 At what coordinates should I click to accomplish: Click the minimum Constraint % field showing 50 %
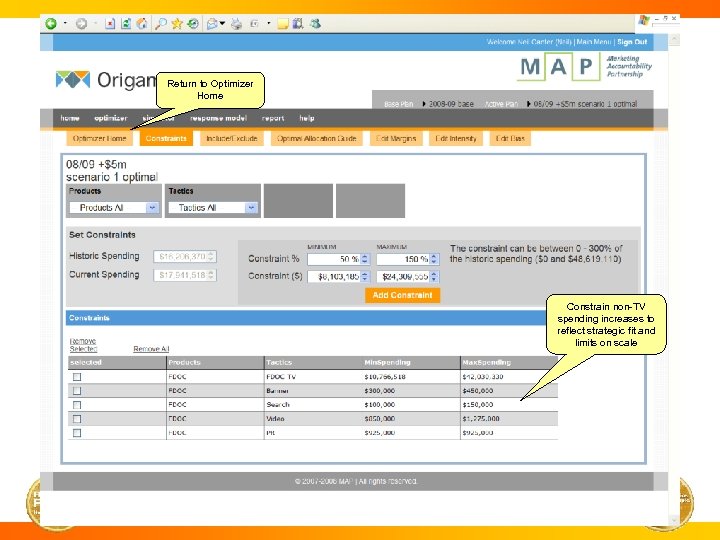tap(338, 259)
